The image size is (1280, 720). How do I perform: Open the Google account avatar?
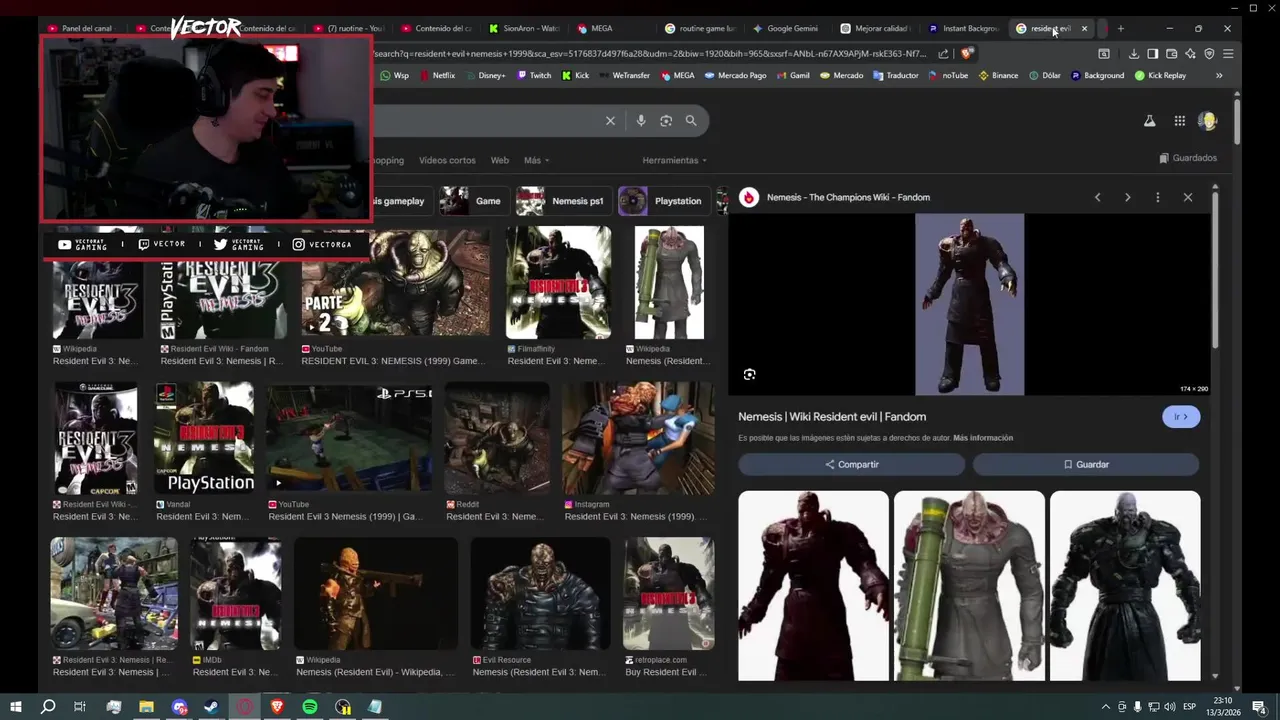point(1208,121)
